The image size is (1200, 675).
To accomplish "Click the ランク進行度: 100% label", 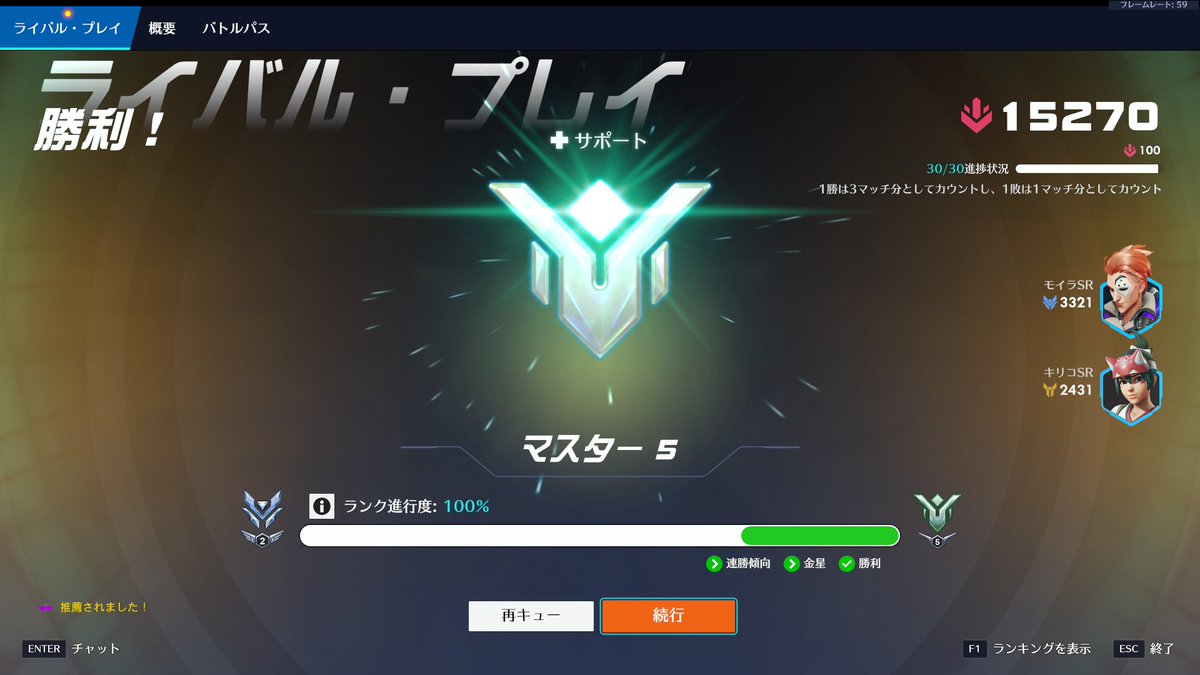I will click(416, 506).
